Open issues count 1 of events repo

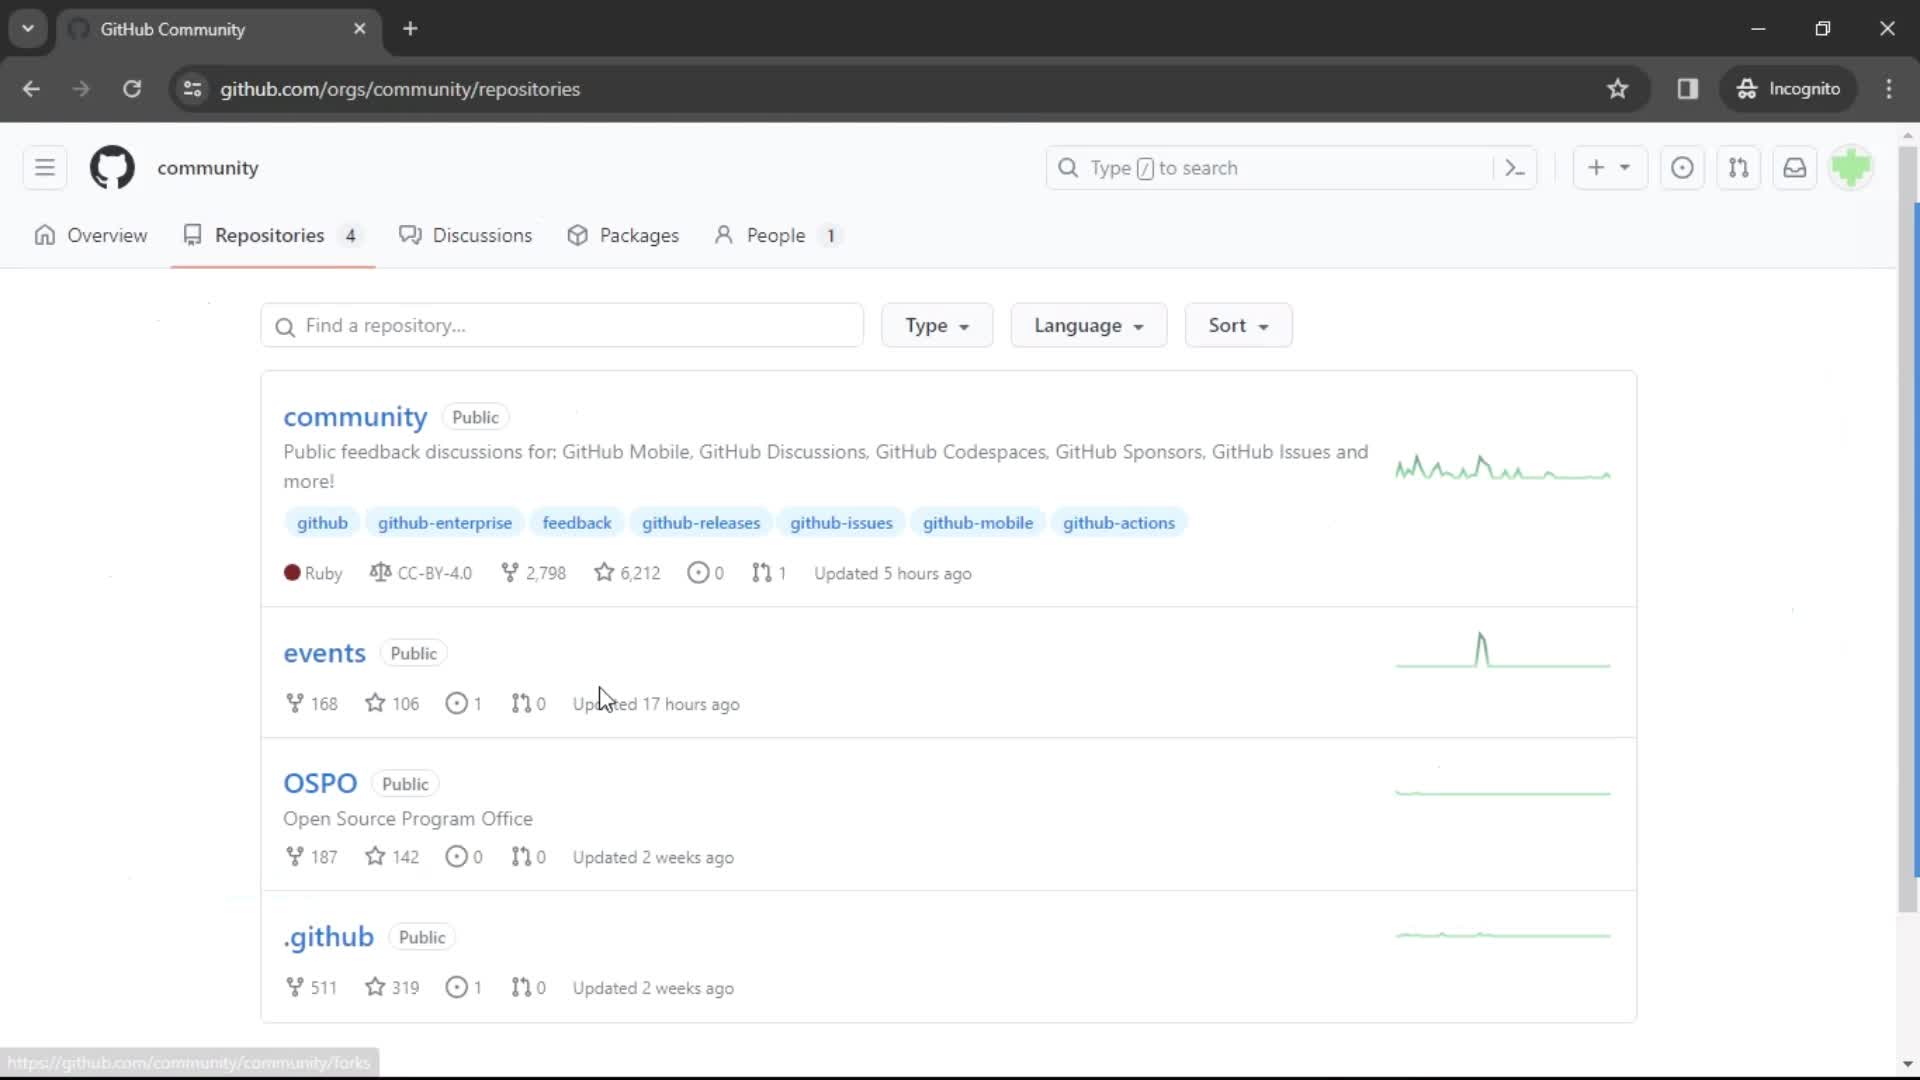tap(464, 704)
